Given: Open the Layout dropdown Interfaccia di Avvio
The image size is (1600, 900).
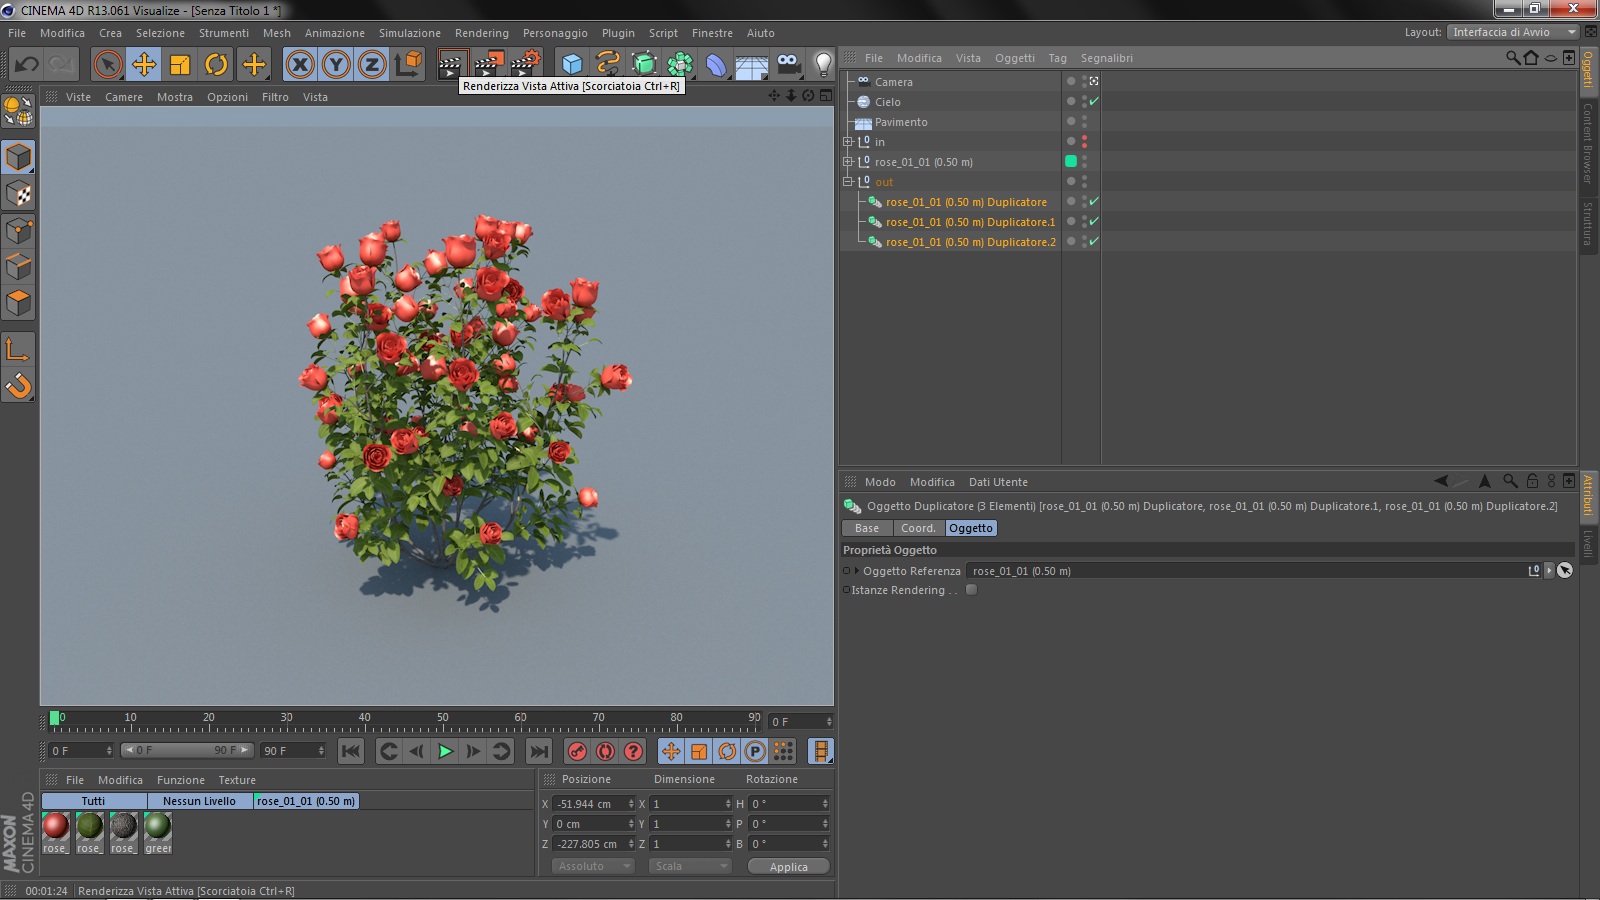Looking at the screenshot, I should [x=1513, y=32].
